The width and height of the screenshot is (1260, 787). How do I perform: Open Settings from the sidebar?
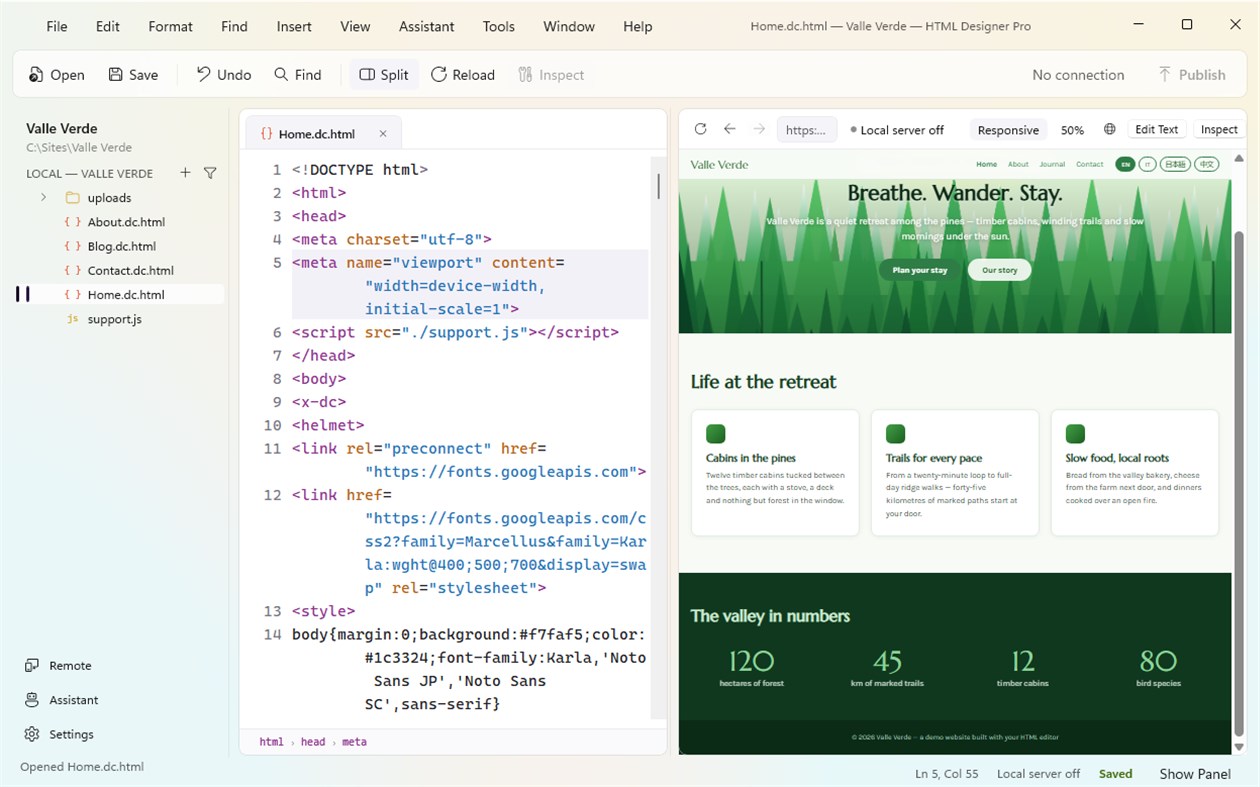coord(59,734)
